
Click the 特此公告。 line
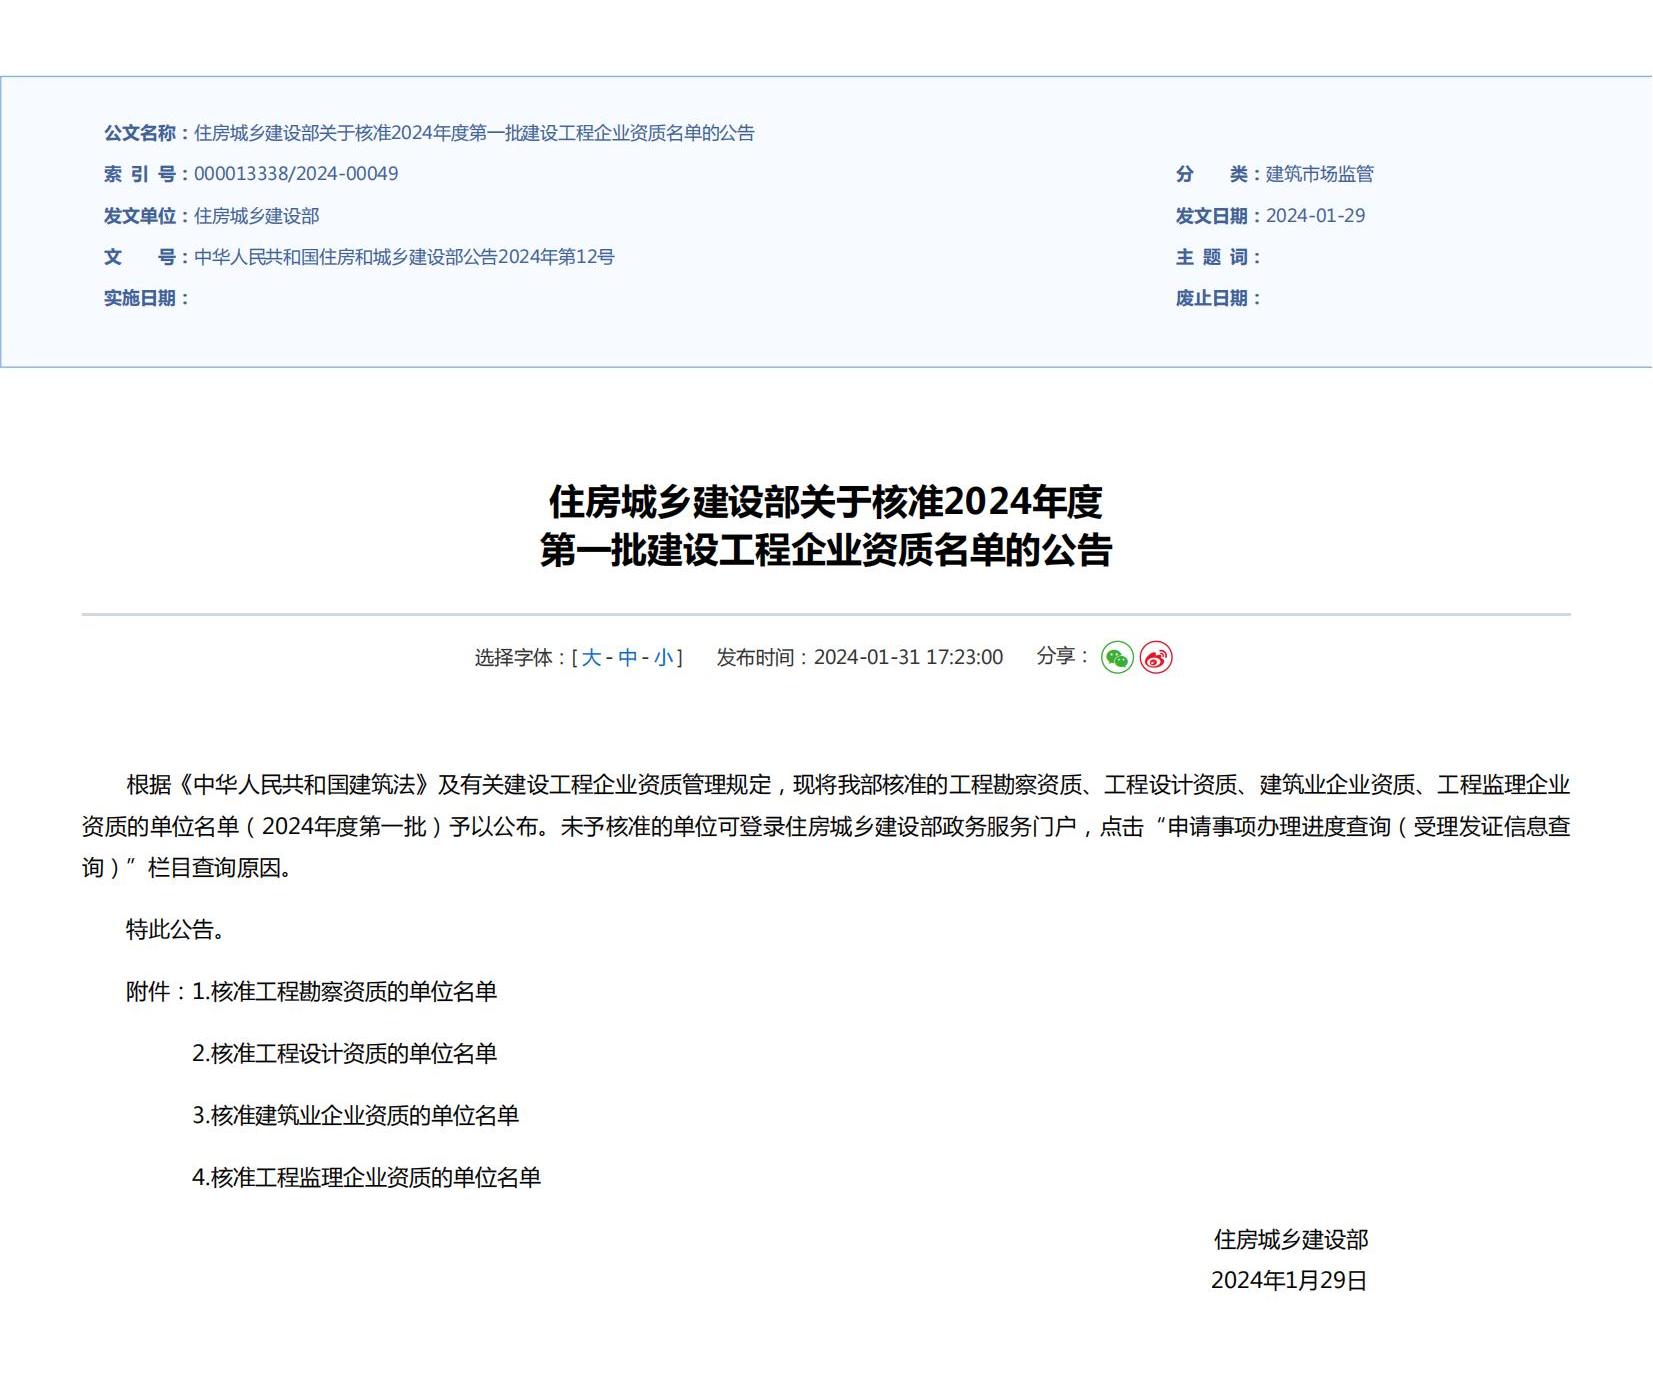[175, 929]
